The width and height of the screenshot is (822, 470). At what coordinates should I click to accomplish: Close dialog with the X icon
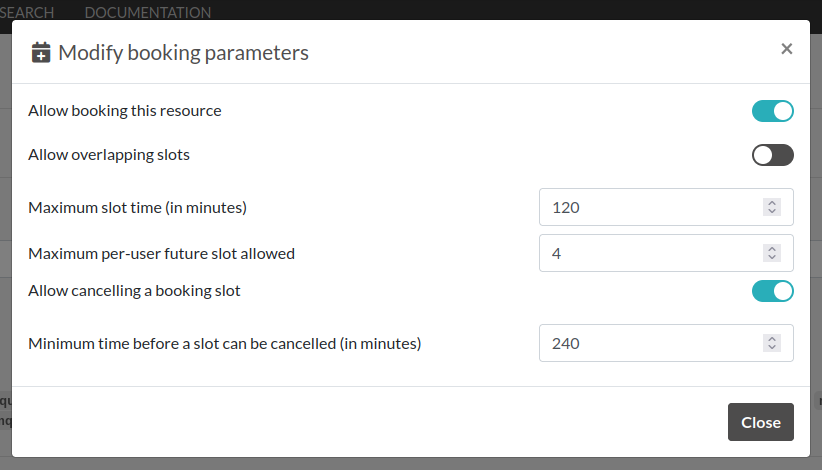point(786,49)
